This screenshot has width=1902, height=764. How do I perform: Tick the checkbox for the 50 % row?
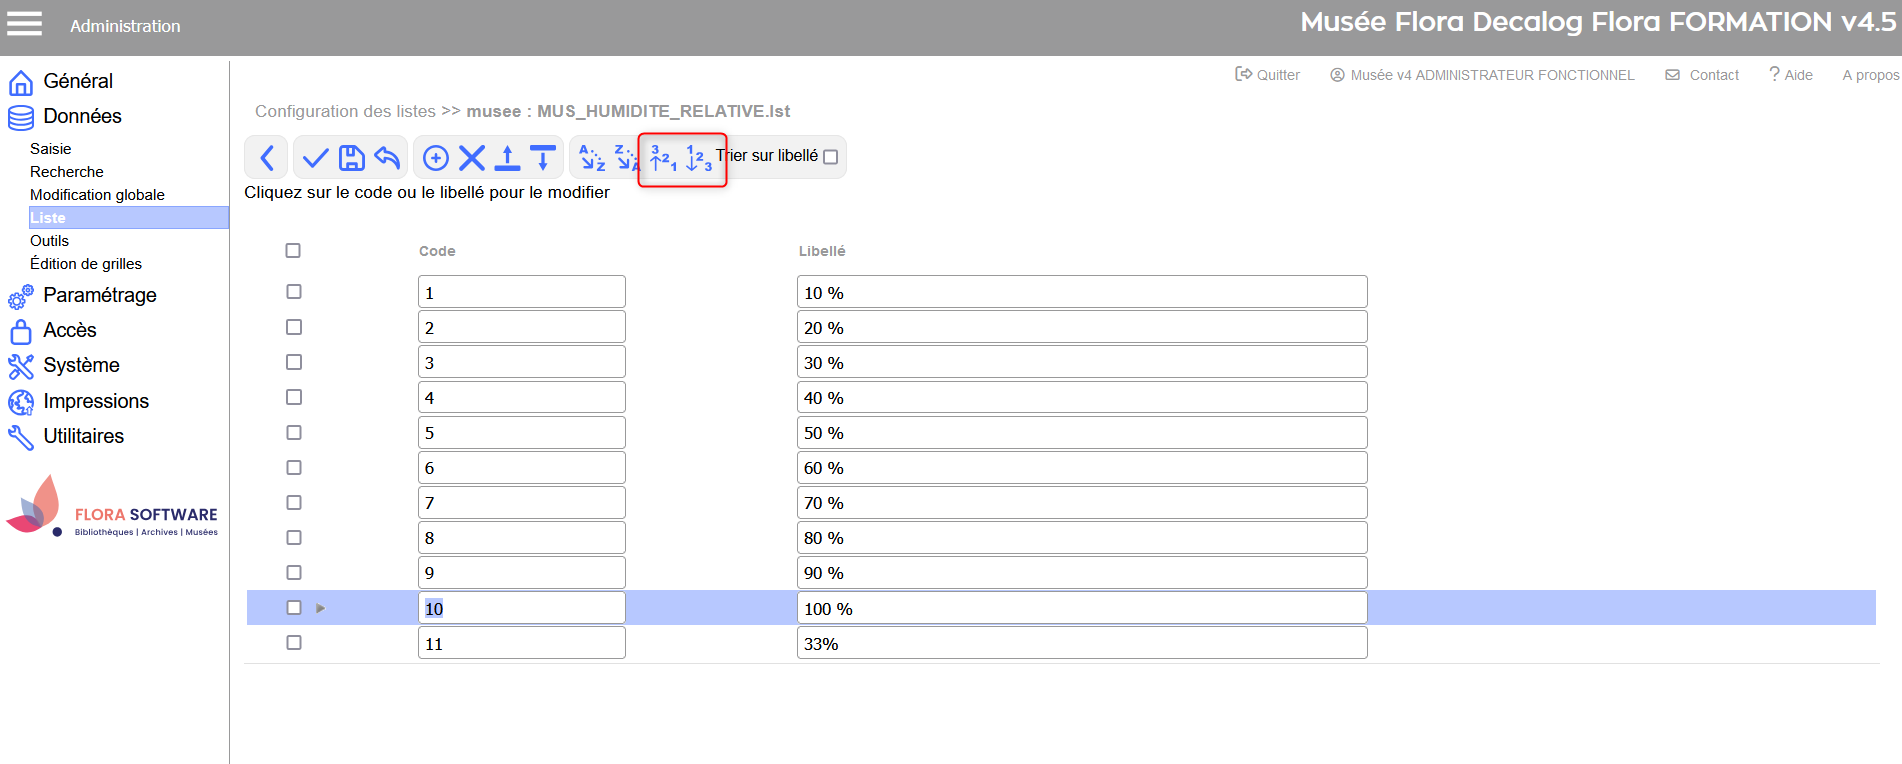click(x=294, y=432)
